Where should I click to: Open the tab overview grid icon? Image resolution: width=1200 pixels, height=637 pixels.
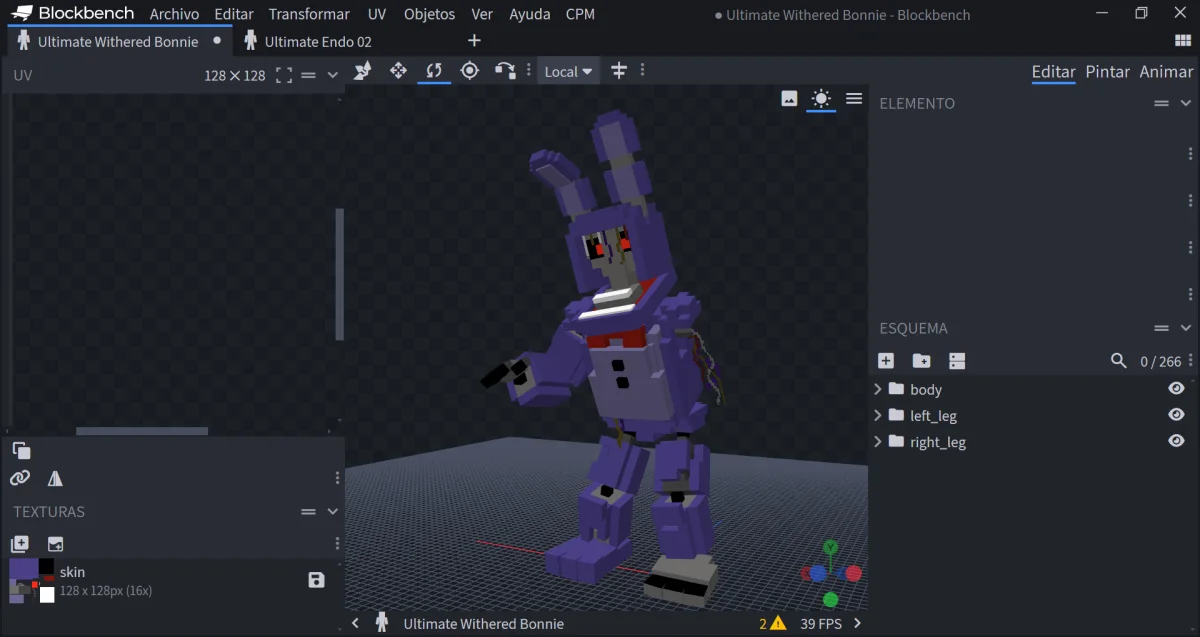tap(1183, 41)
